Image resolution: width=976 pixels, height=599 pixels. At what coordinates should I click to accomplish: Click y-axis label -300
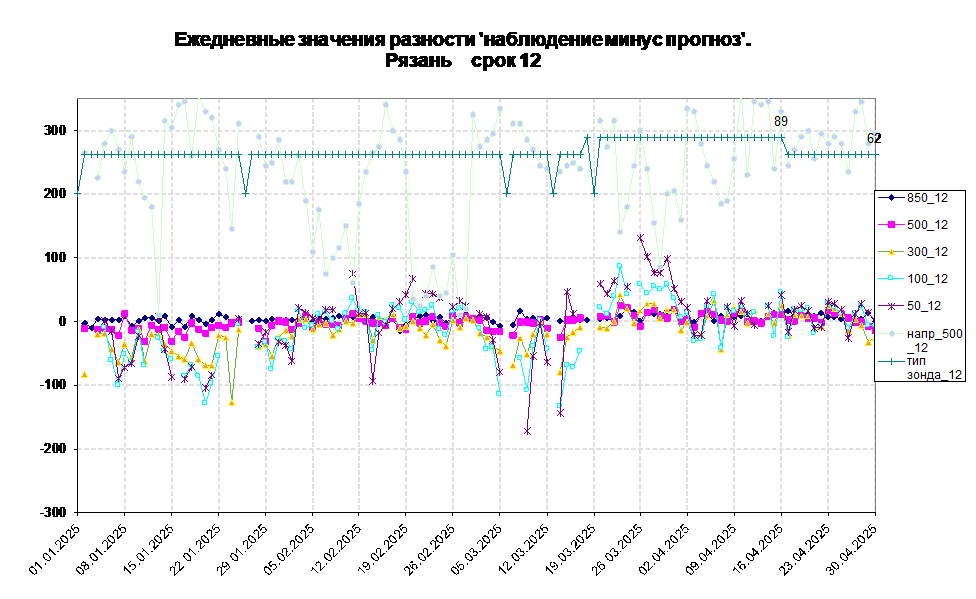(52, 512)
